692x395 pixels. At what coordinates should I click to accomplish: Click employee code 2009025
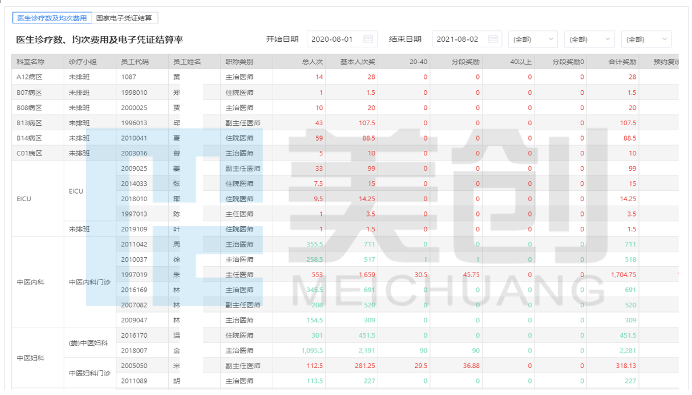[x=134, y=169]
